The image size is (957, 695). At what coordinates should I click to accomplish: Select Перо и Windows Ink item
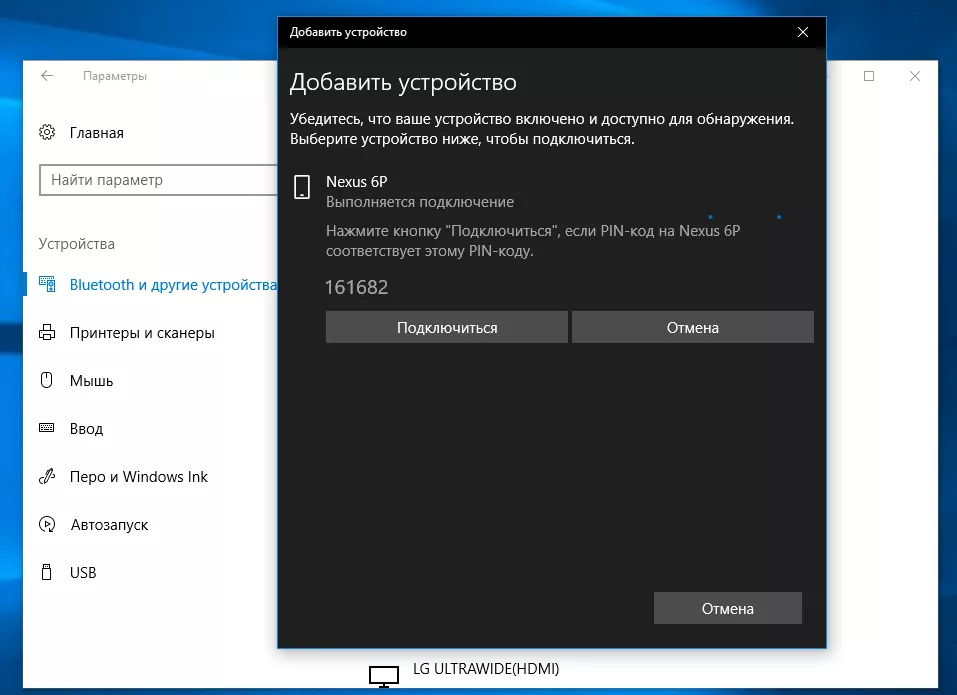139,477
